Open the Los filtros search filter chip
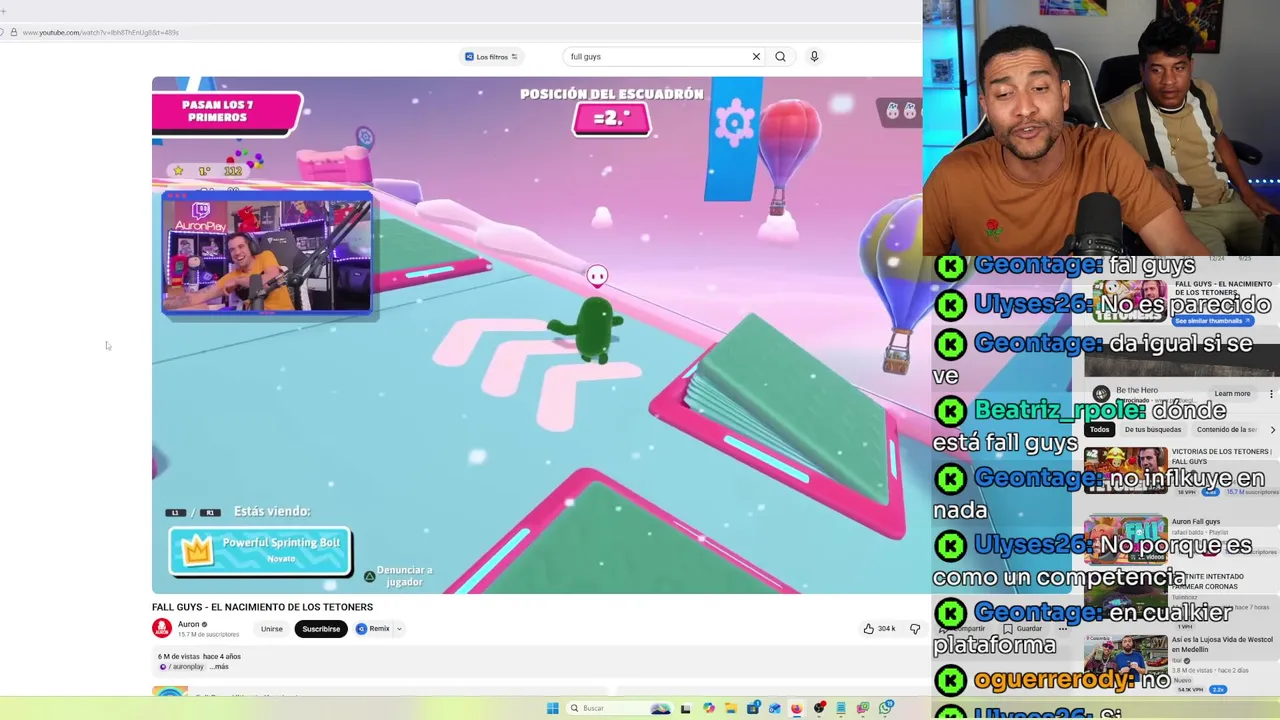This screenshot has width=1280, height=720. coord(490,57)
